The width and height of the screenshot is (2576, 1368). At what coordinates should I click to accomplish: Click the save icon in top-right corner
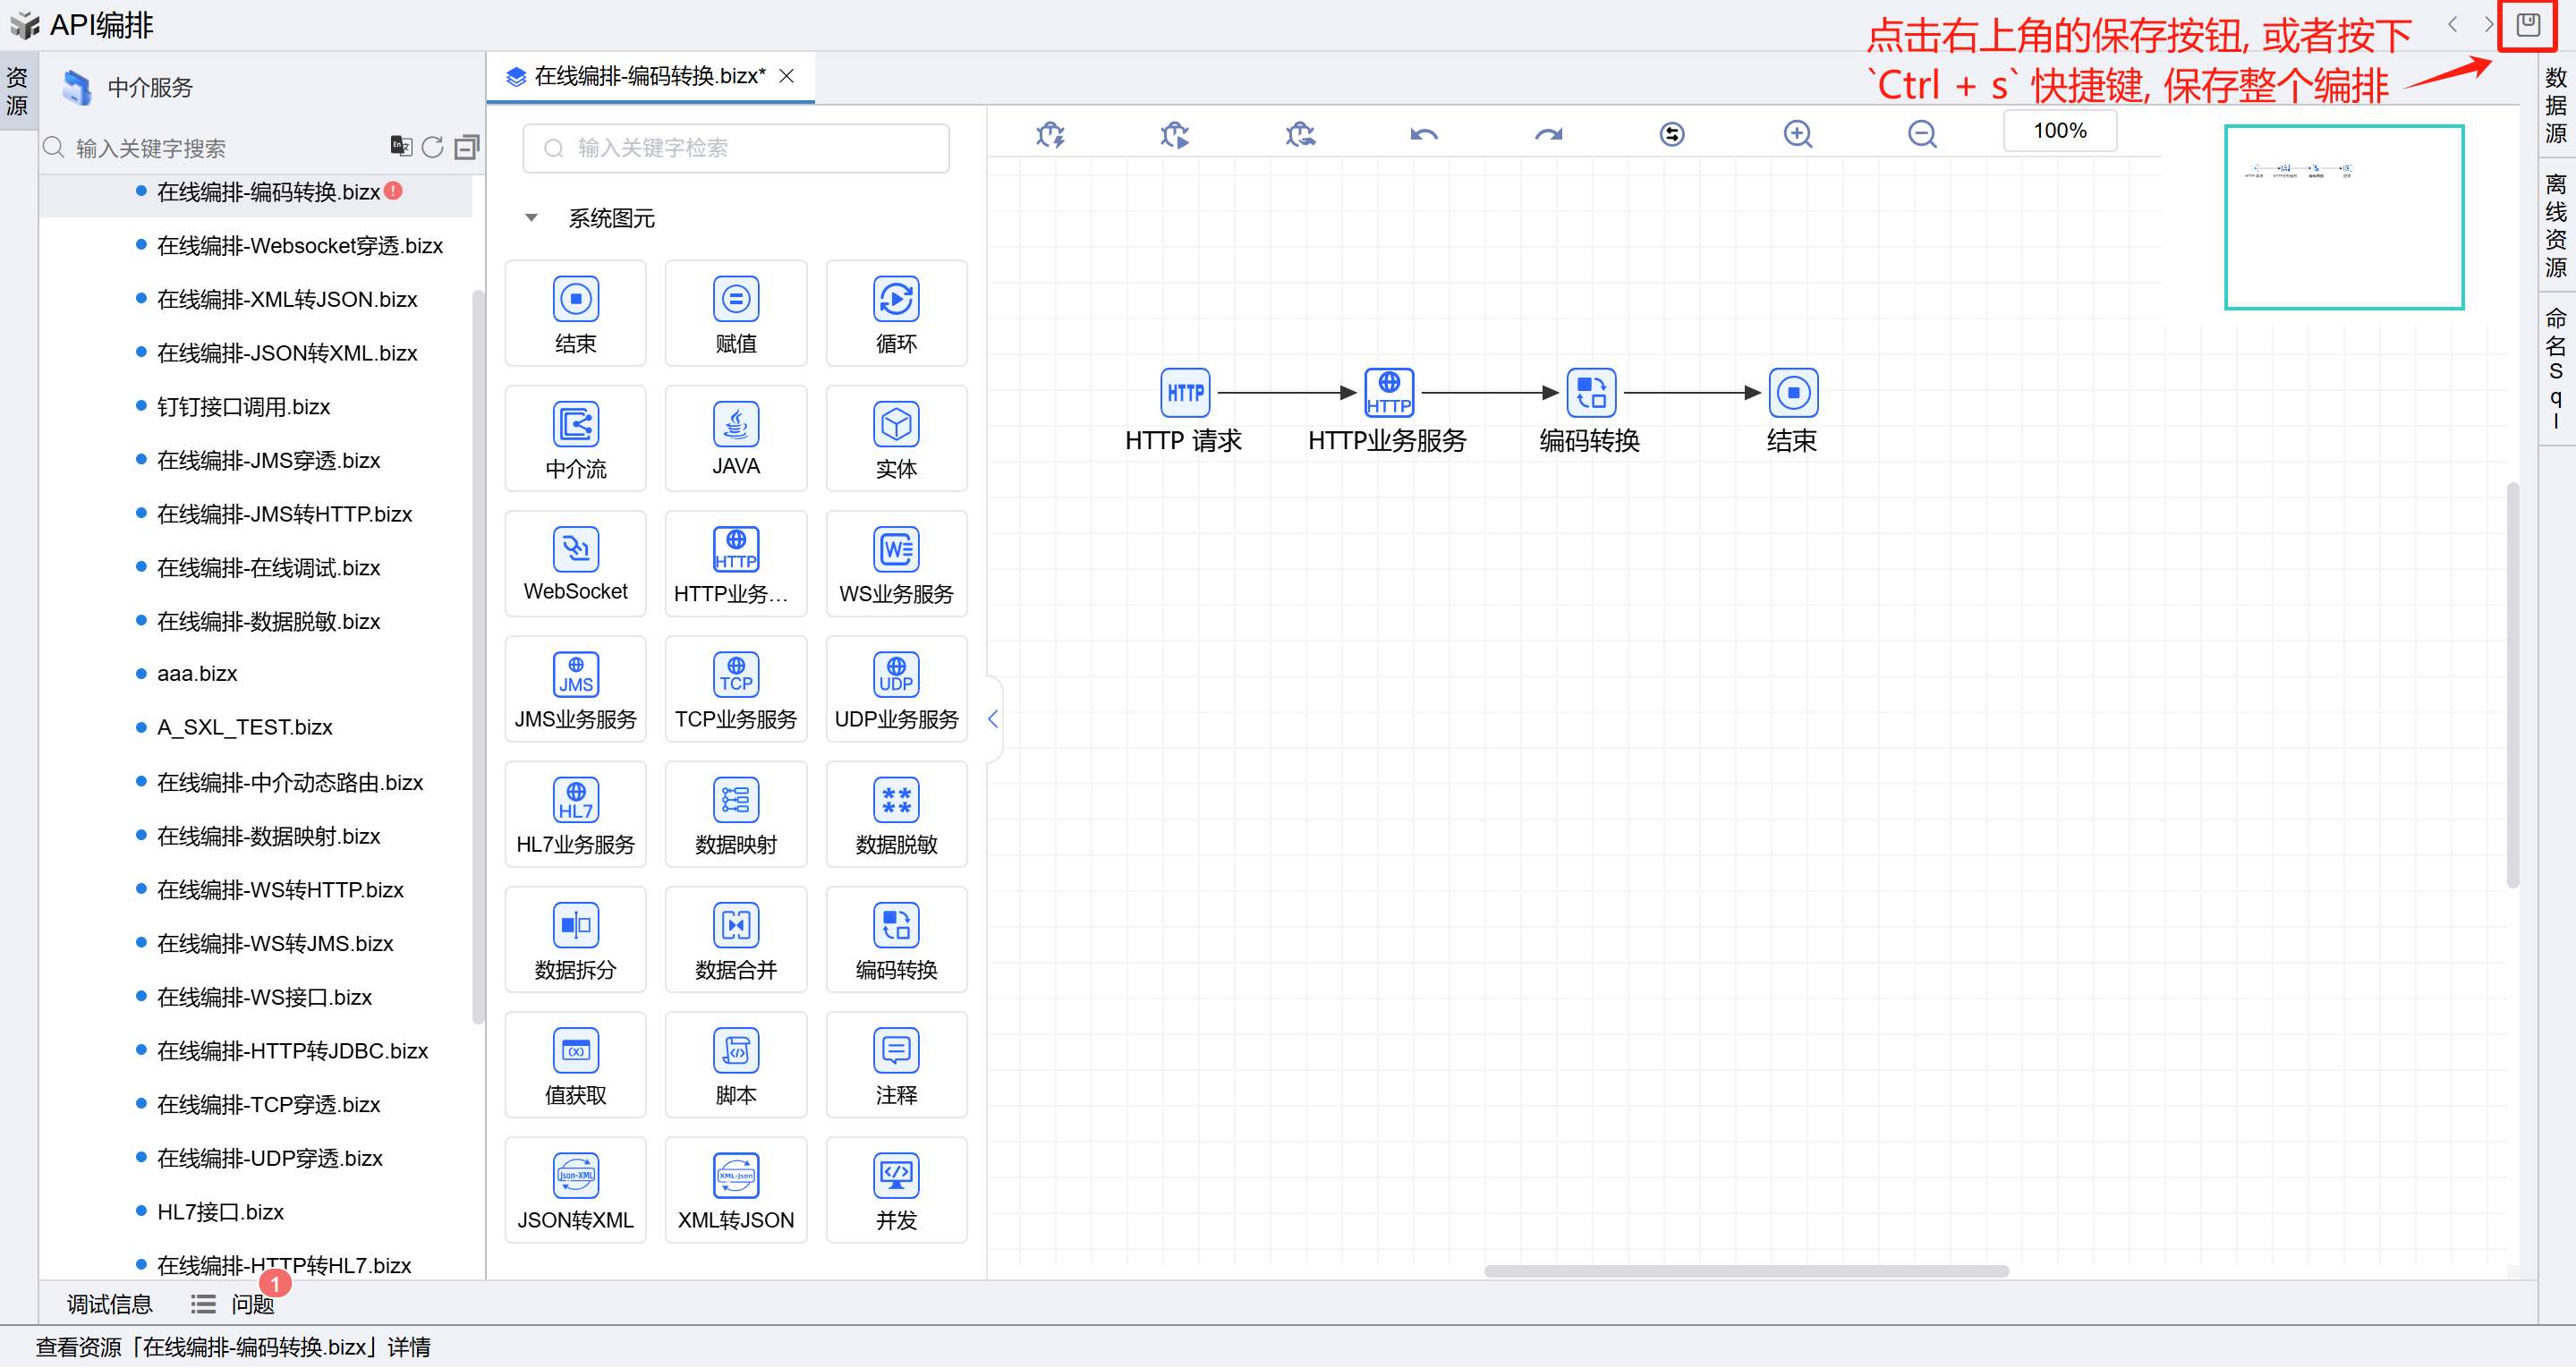[2527, 25]
